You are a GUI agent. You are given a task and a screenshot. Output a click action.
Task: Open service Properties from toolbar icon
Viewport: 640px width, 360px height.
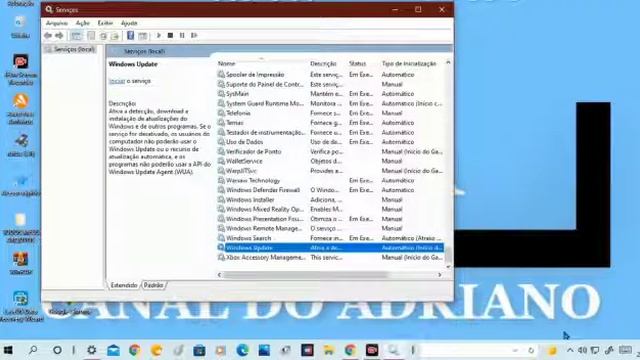pos(91,36)
